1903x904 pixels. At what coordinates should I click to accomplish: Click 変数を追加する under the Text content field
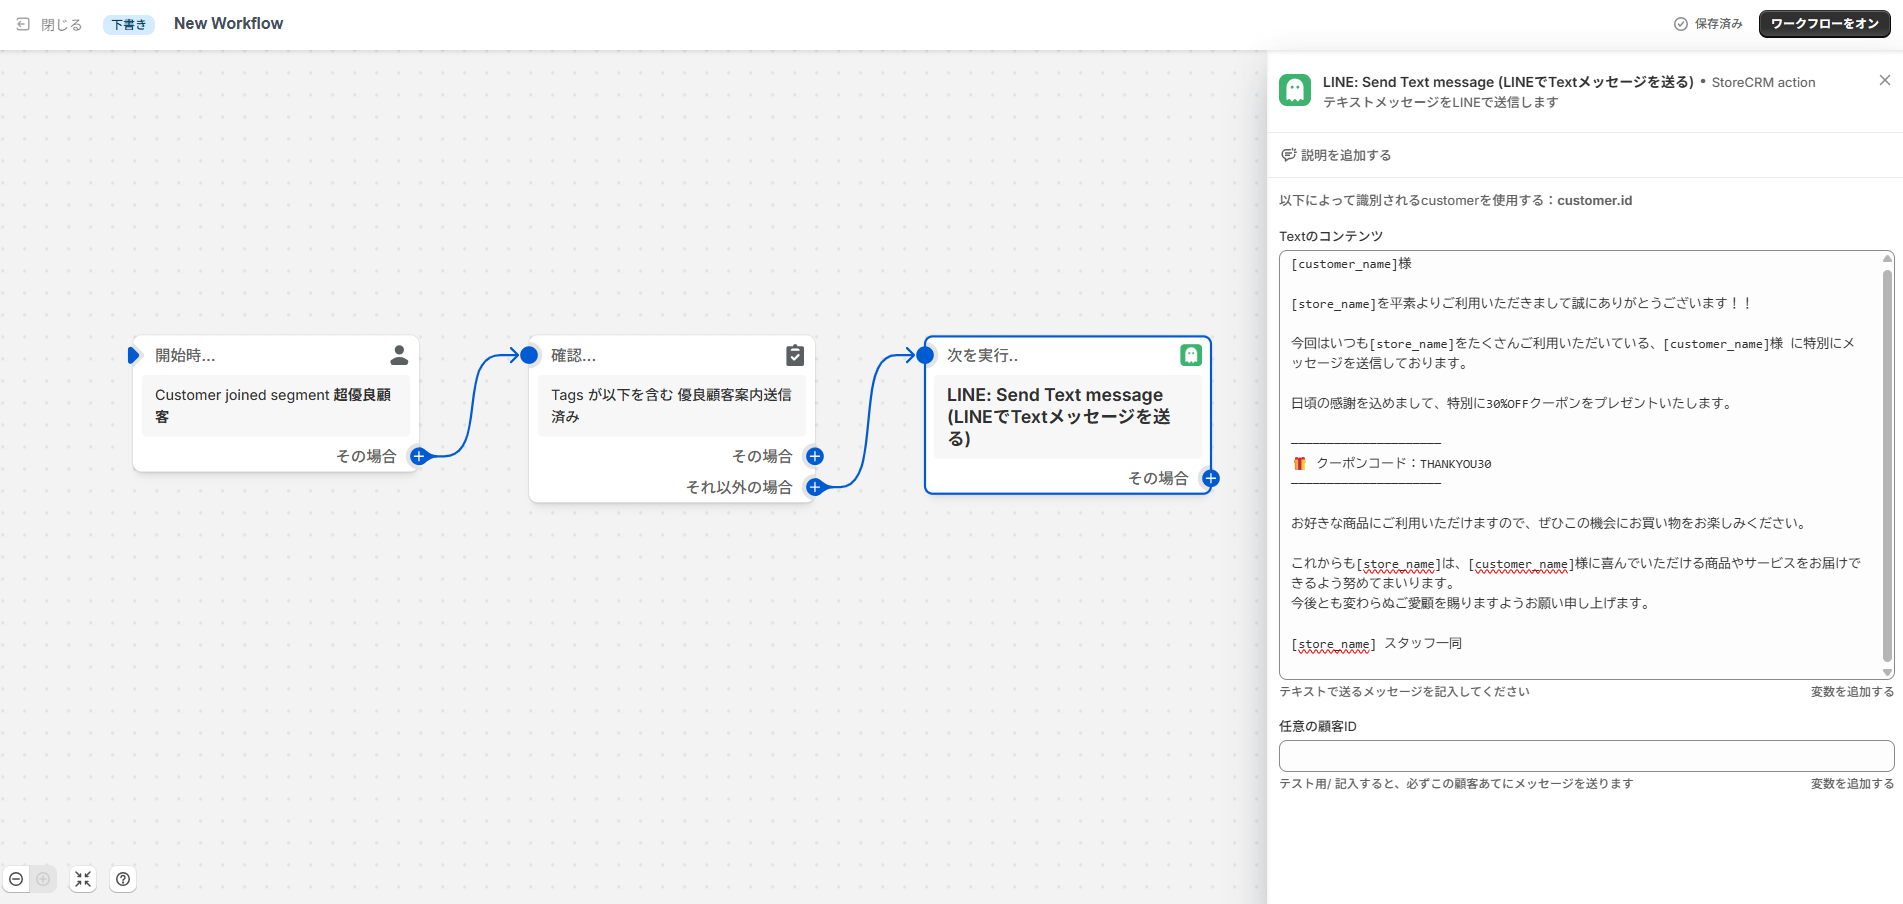click(1852, 692)
